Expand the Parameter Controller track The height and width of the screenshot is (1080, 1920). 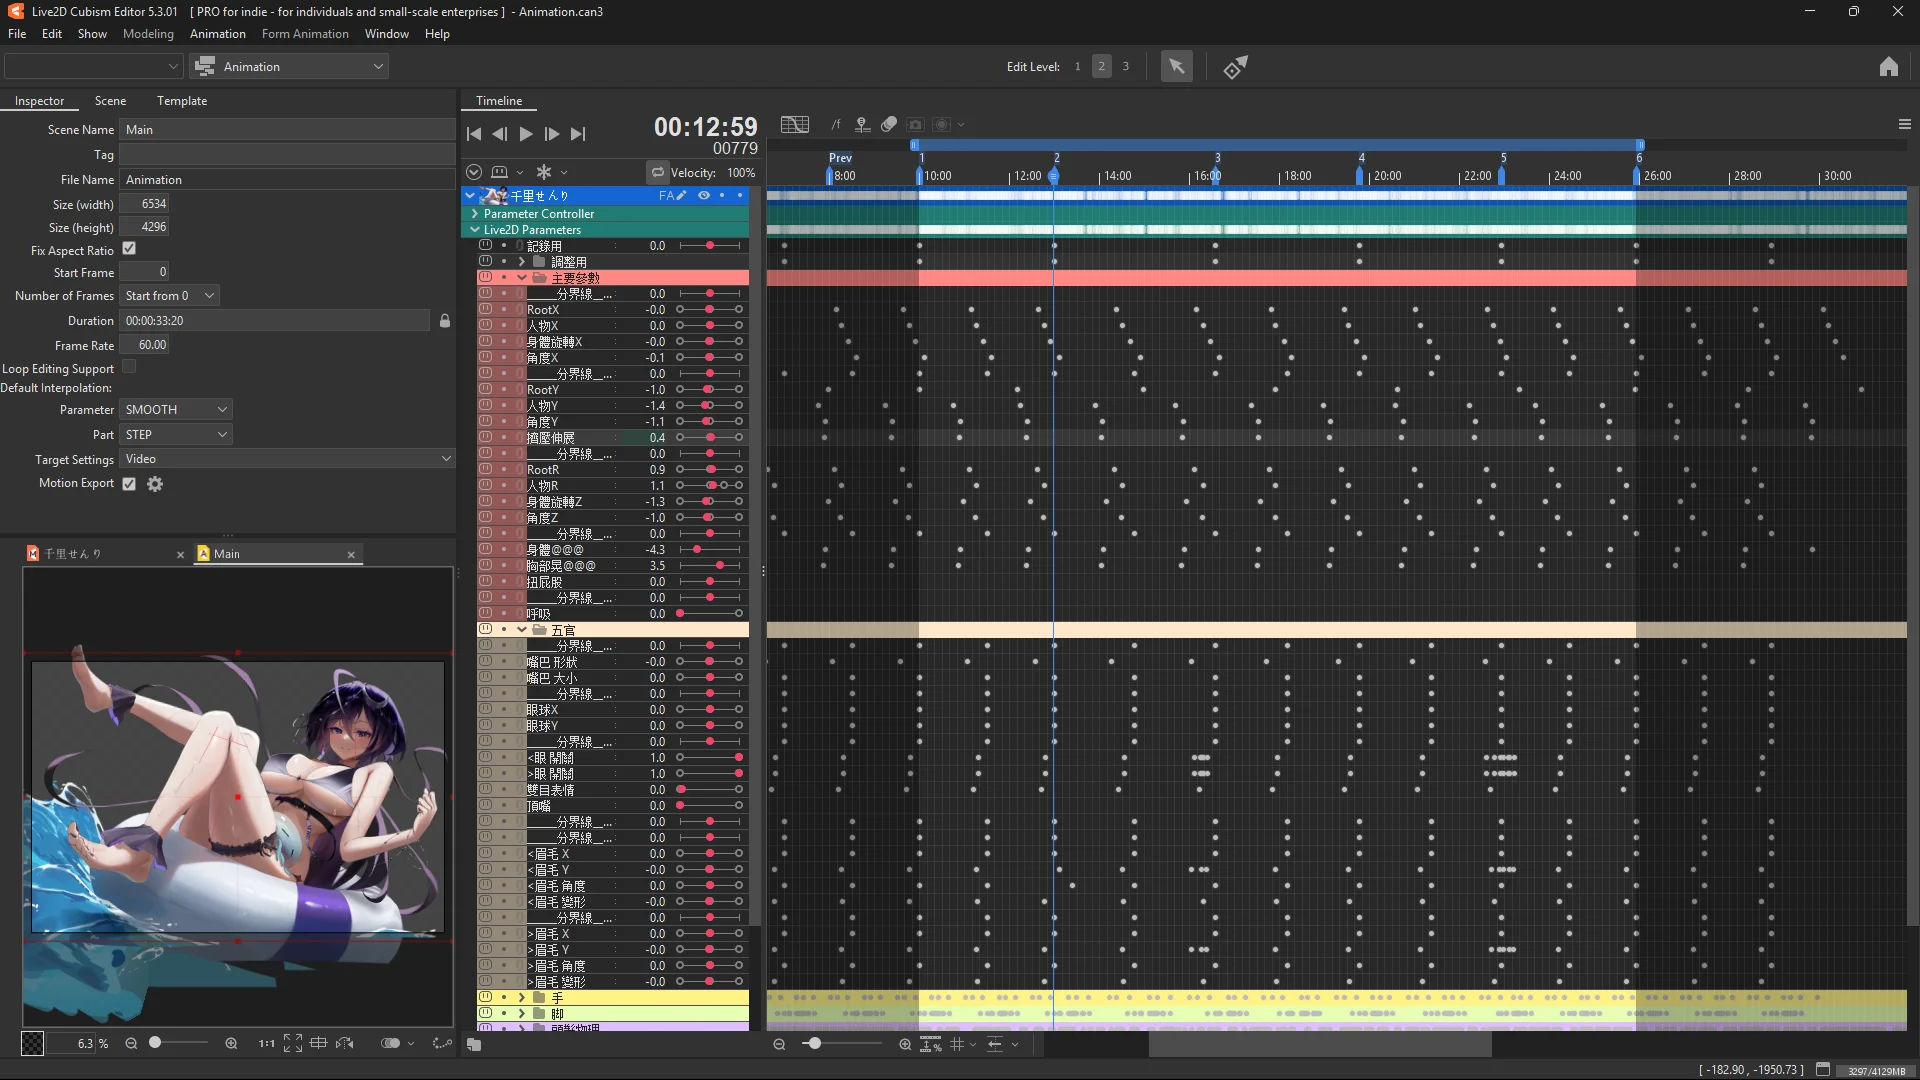pos(475,214)
